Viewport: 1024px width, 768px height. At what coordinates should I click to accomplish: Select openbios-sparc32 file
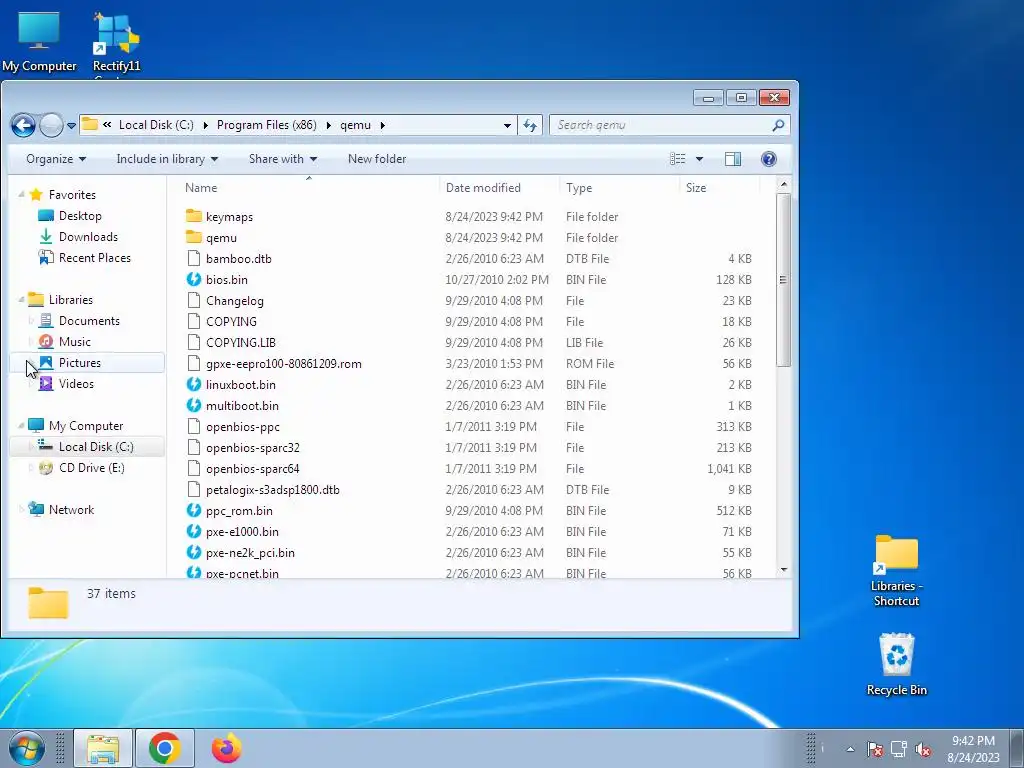point(253,447)
